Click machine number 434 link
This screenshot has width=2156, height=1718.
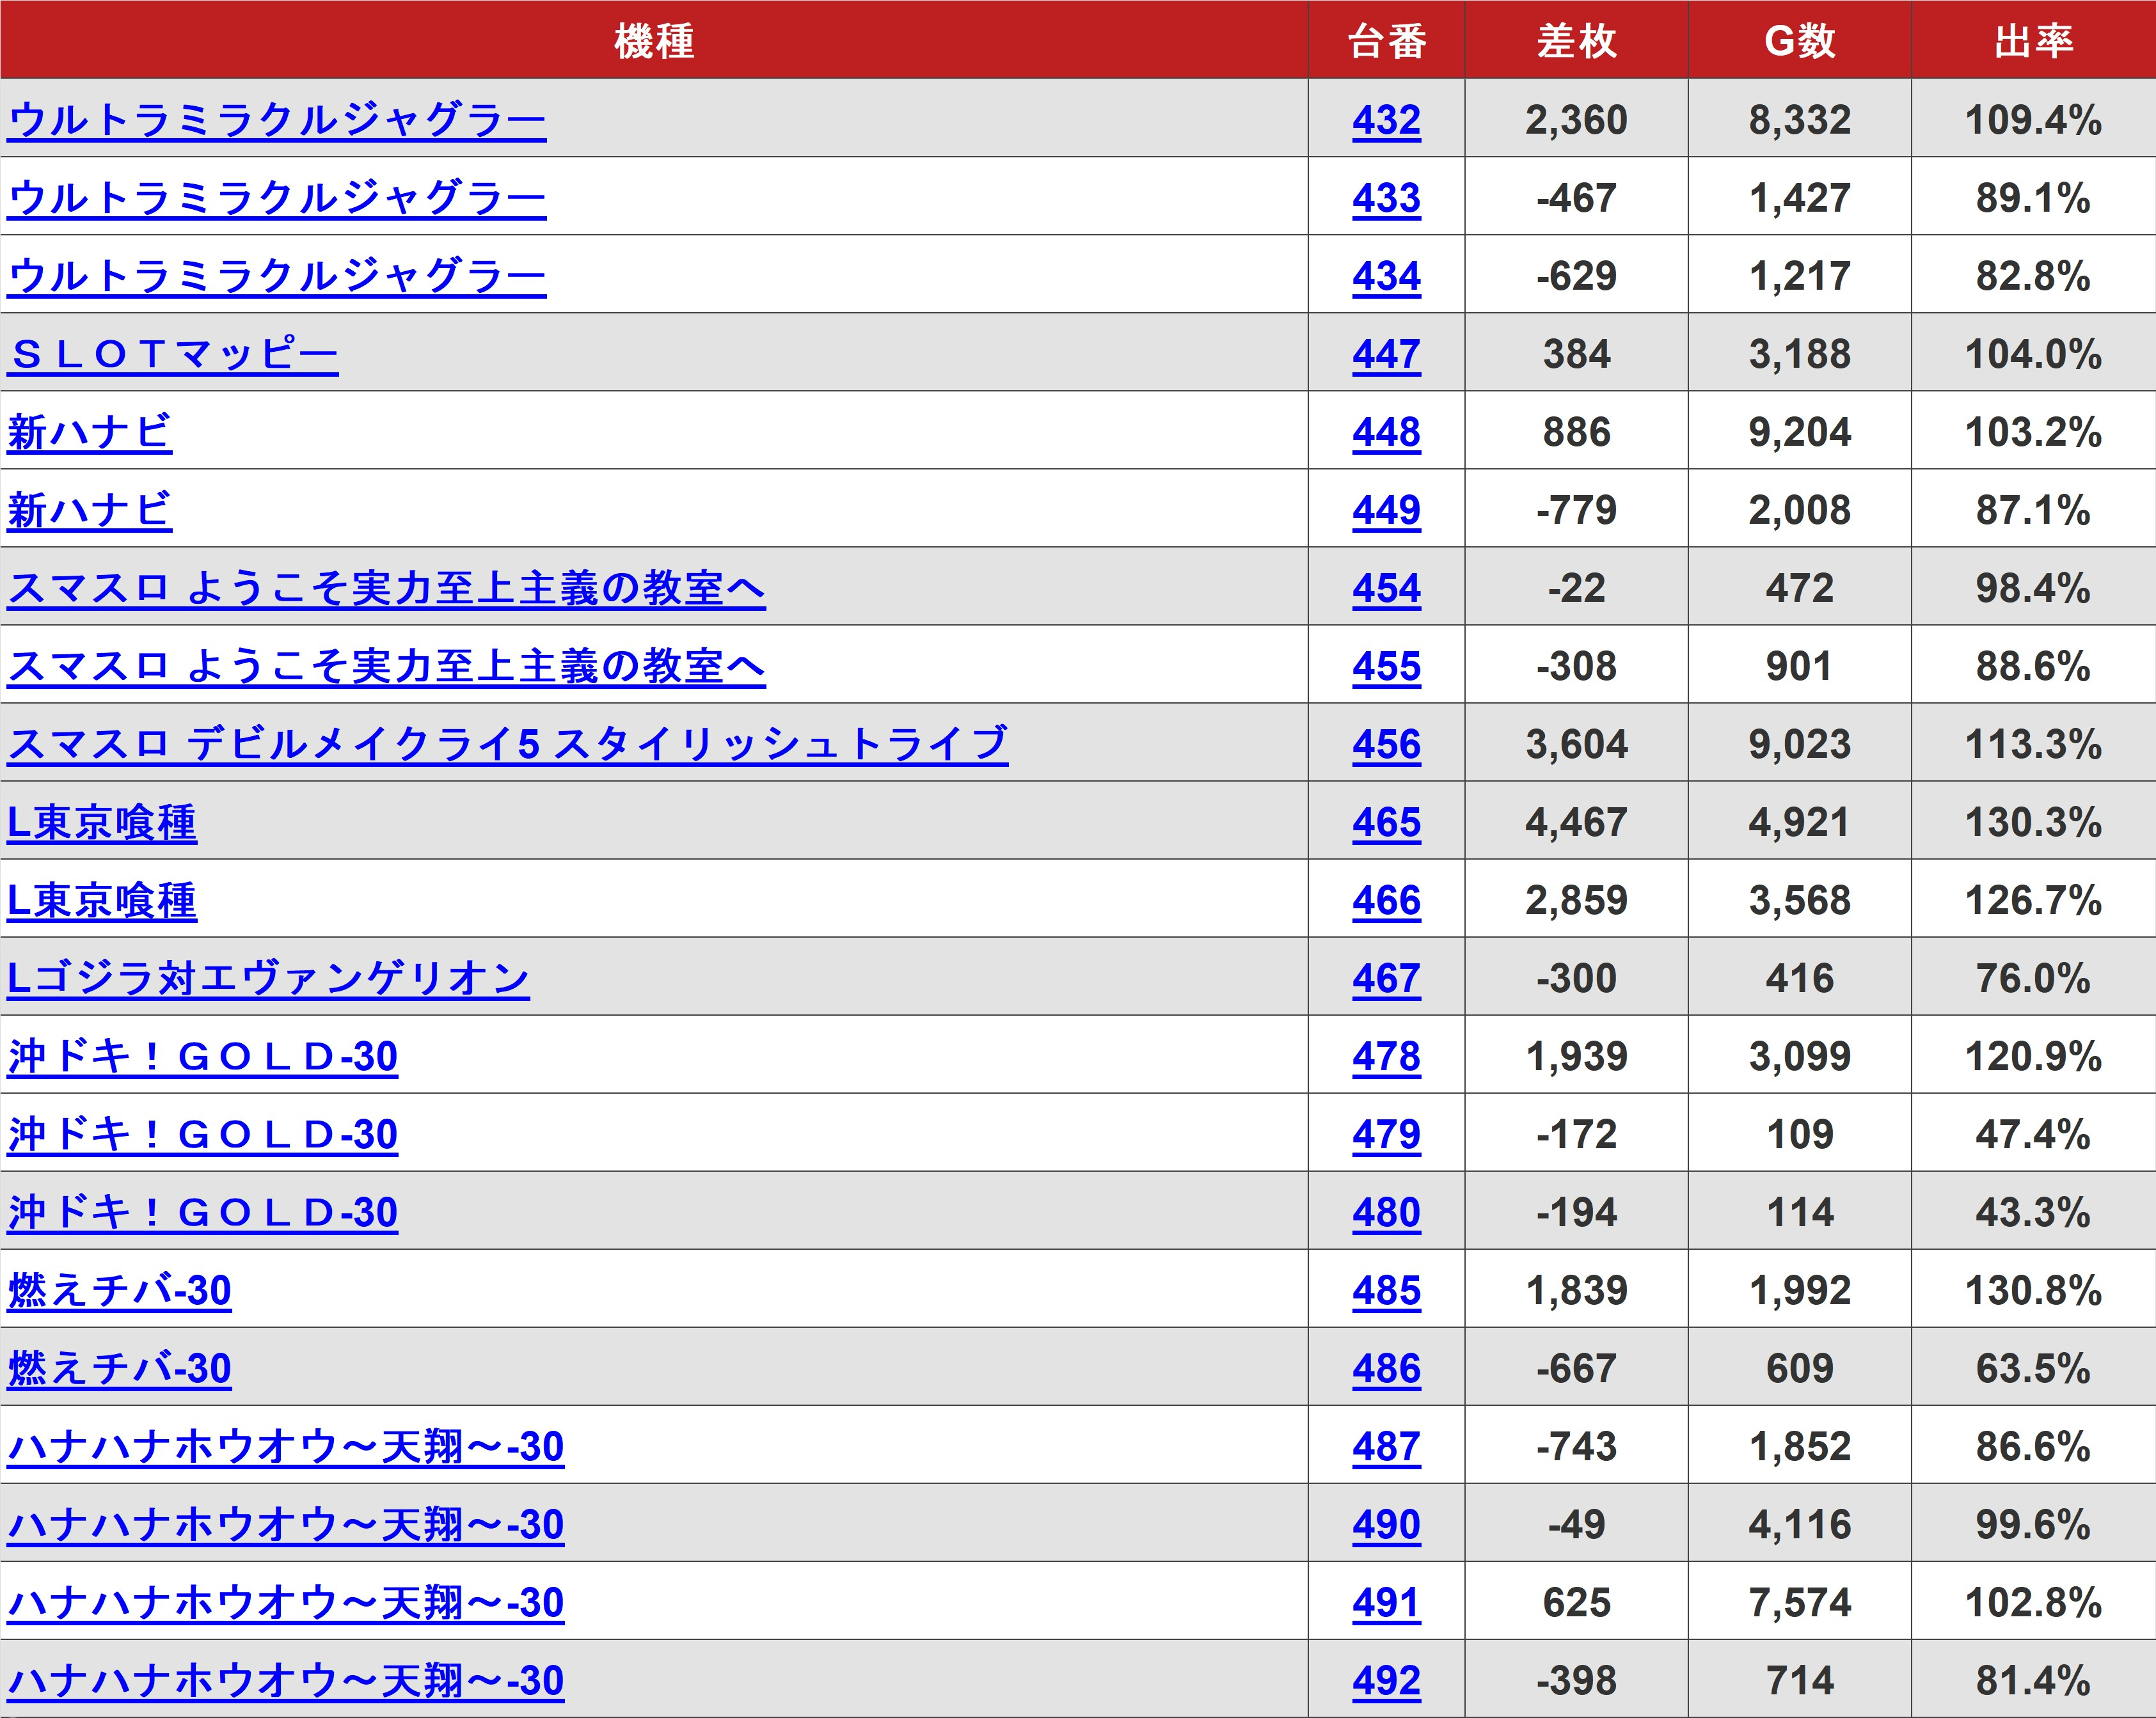[1386, 276]
